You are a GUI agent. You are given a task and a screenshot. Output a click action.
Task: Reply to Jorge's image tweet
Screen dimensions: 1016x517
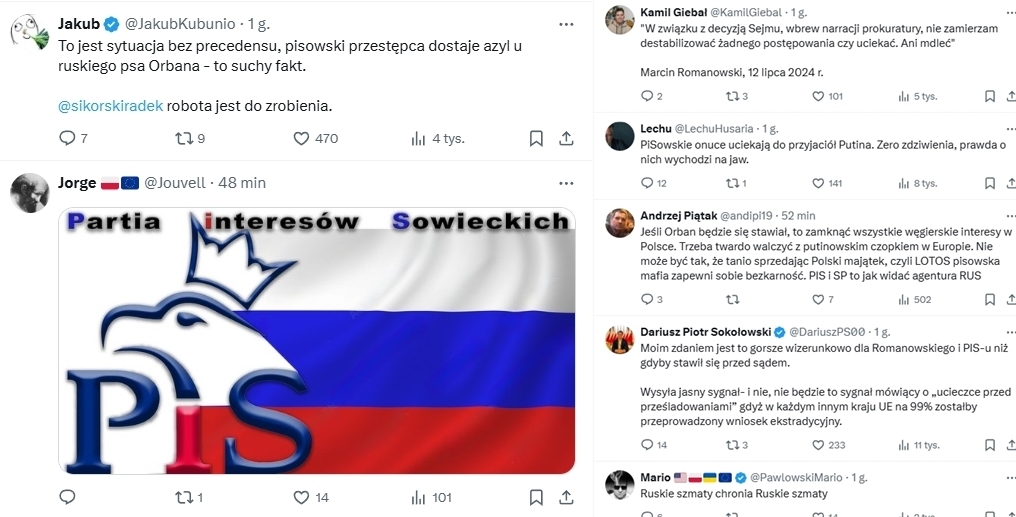[67, 497]
